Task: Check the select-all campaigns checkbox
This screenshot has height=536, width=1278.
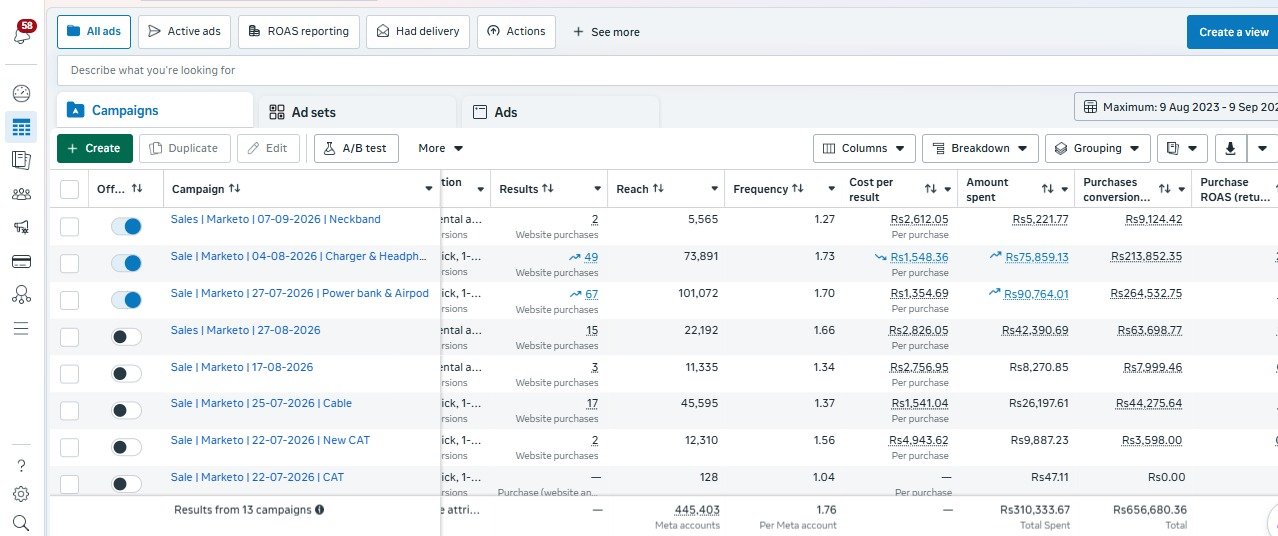Action: tap(69, 189)
